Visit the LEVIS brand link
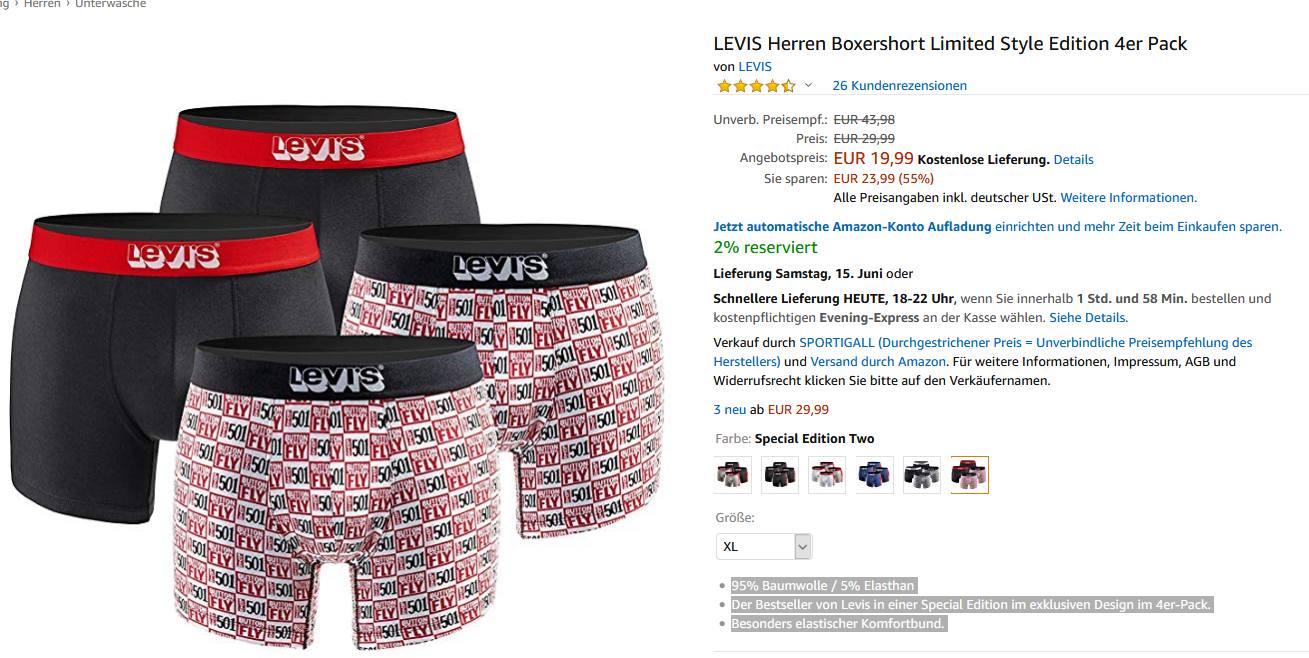 tap(755, 67)
